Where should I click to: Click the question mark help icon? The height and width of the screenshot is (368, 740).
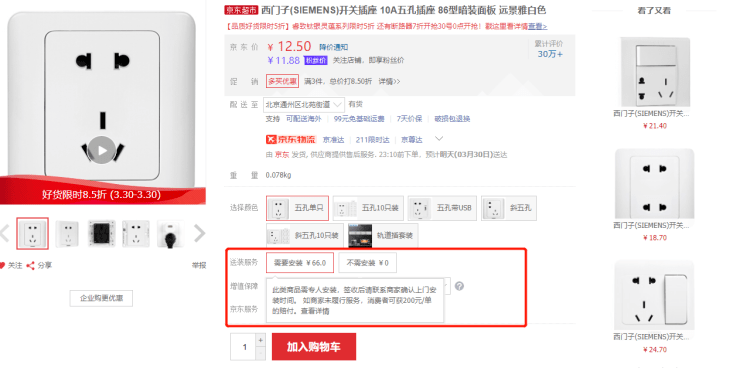(x=459, y=286)
